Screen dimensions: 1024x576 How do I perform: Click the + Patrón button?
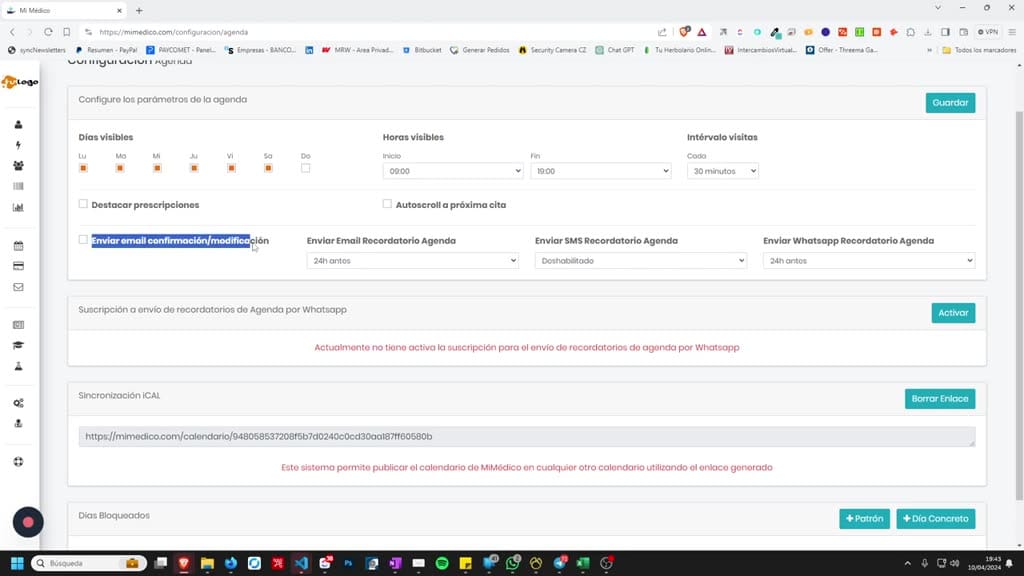pos(864,519)
